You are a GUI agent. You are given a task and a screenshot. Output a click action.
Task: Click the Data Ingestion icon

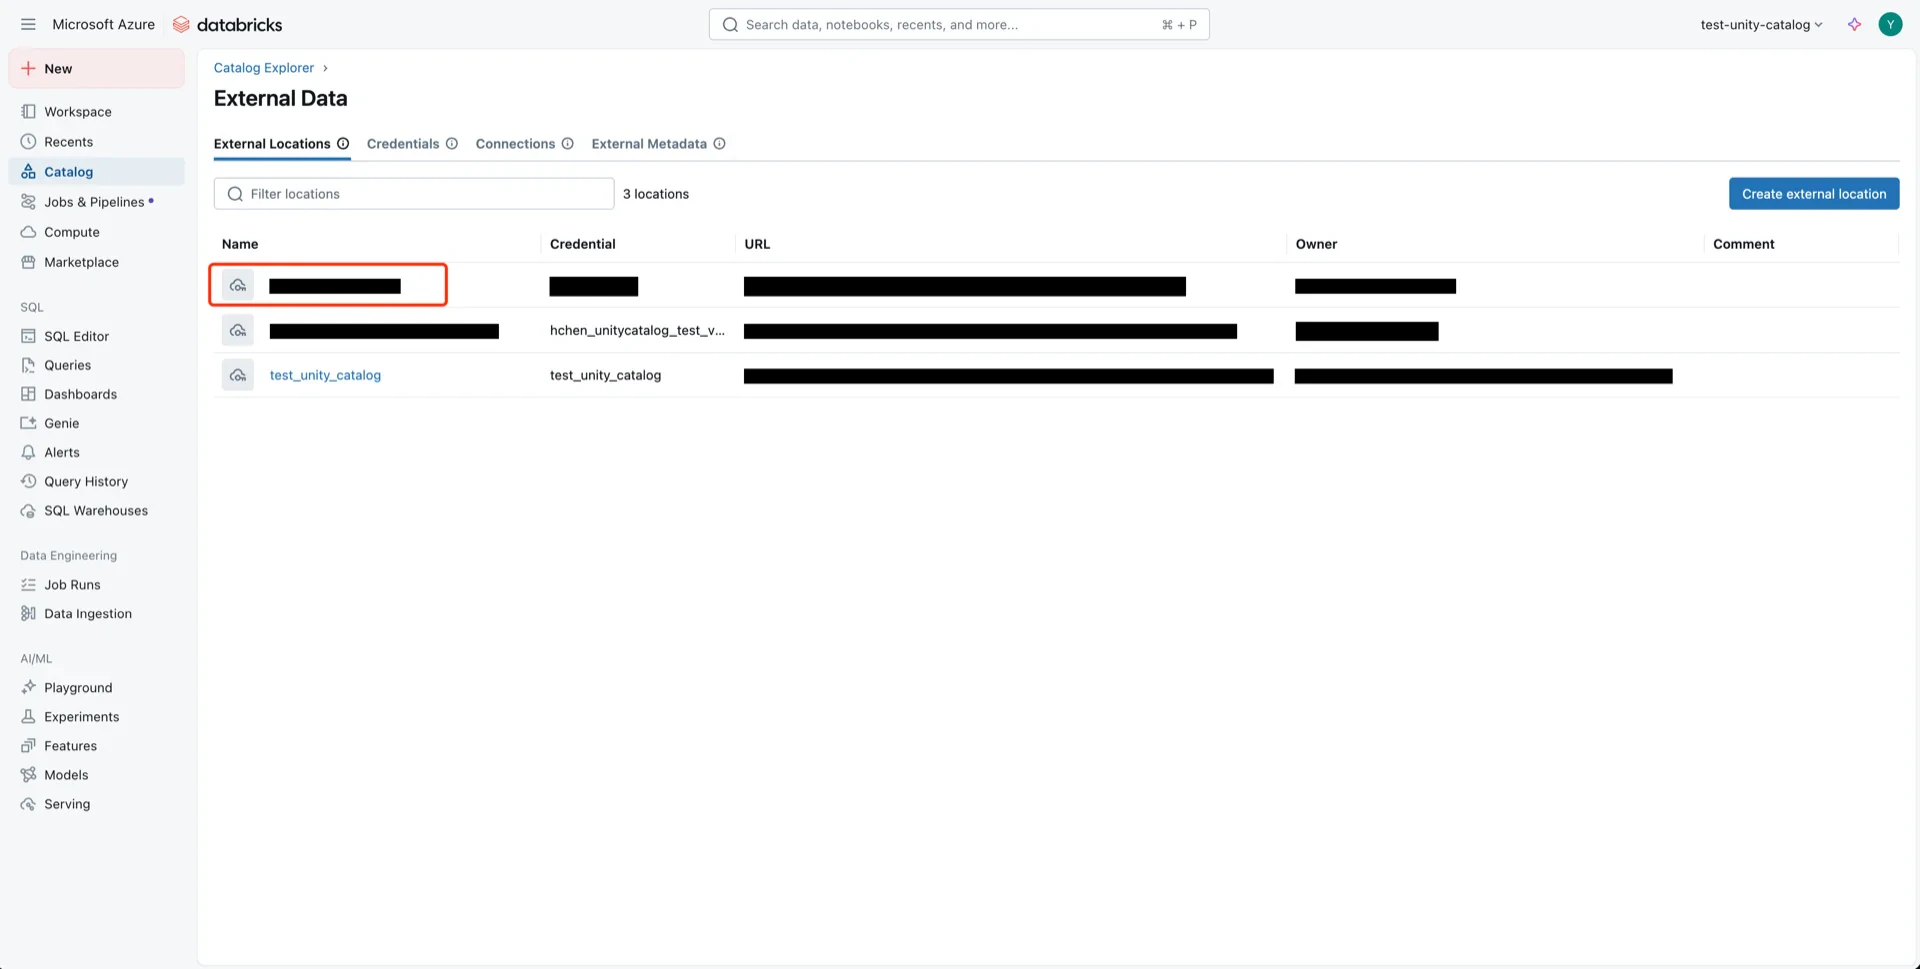point(28,613)
